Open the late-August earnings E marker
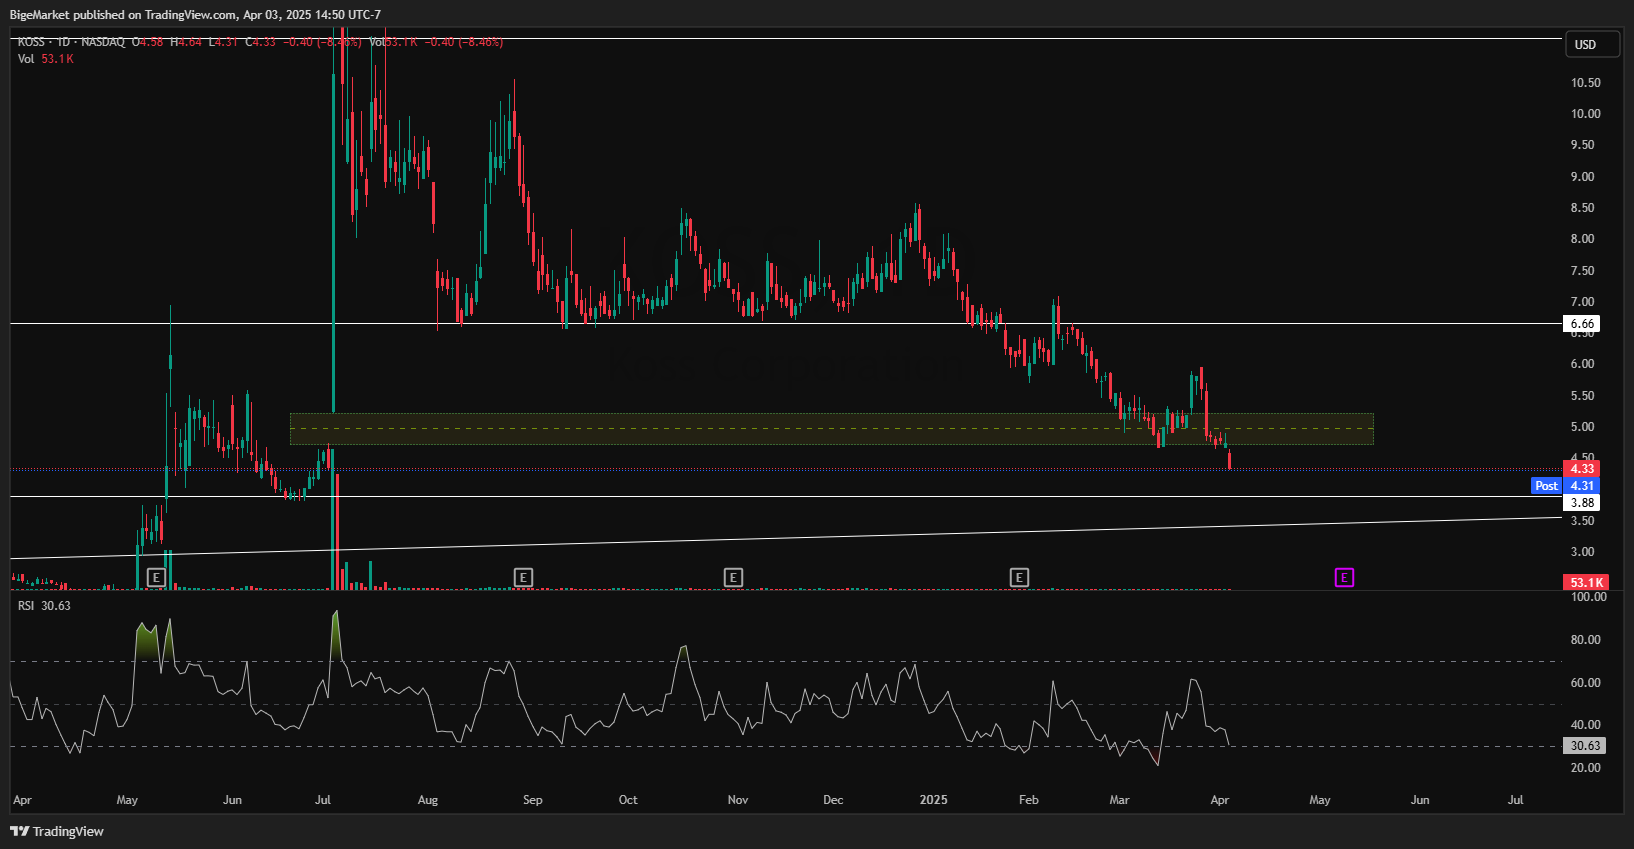The width and height of the screenshot is (1634, 849). [x=523, y=577]
